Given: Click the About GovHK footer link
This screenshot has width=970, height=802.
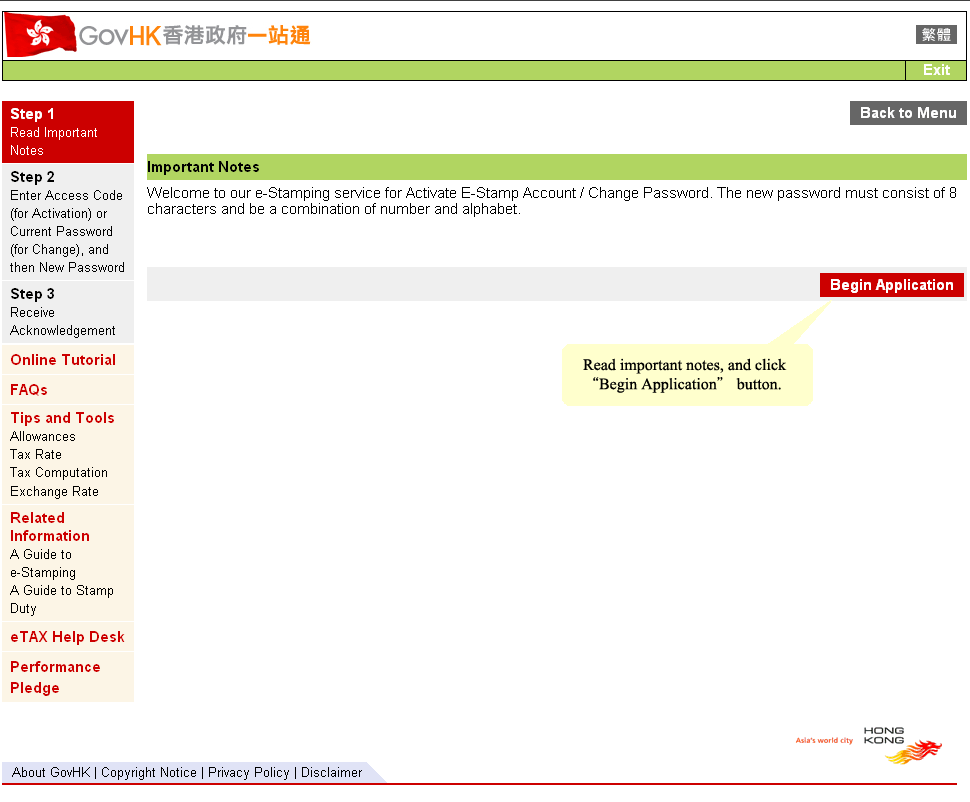Looking at the screenshot, I should pos(50,772).
